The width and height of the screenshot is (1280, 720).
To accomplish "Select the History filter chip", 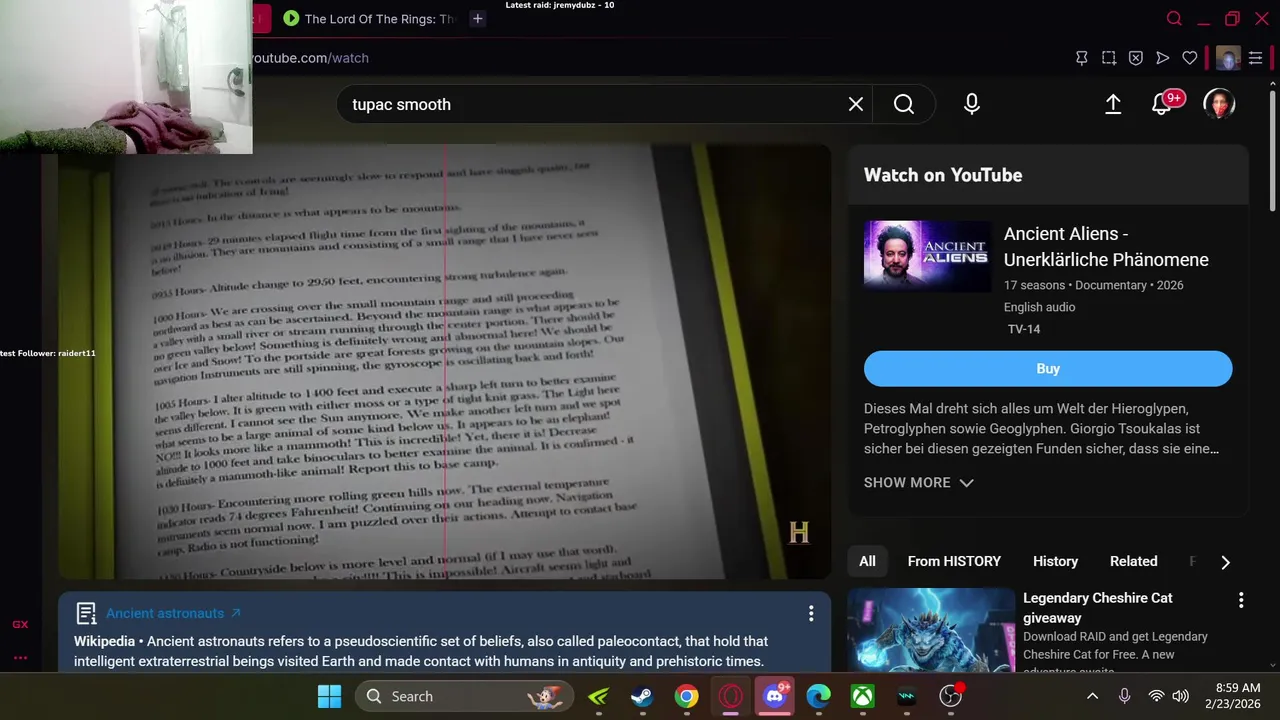I will (x=1055, y=561).
